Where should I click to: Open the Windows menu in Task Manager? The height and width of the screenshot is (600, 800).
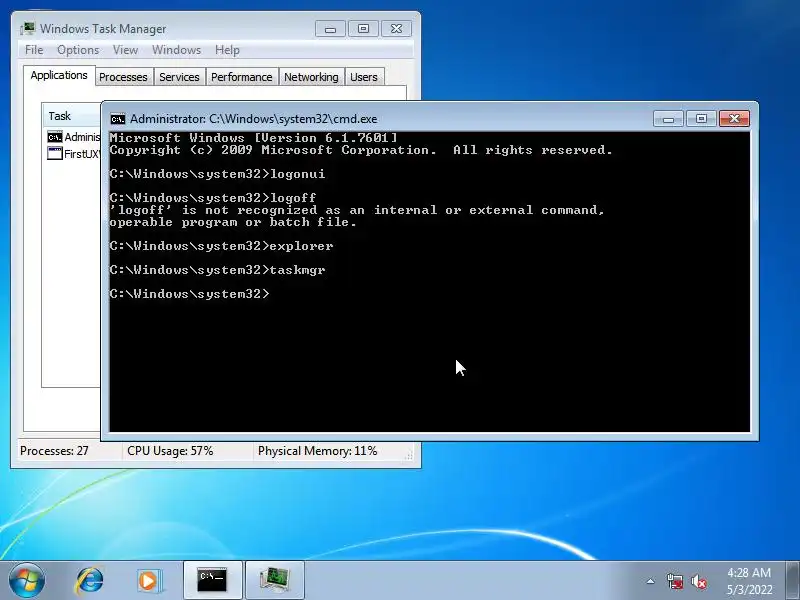point(177,50)
